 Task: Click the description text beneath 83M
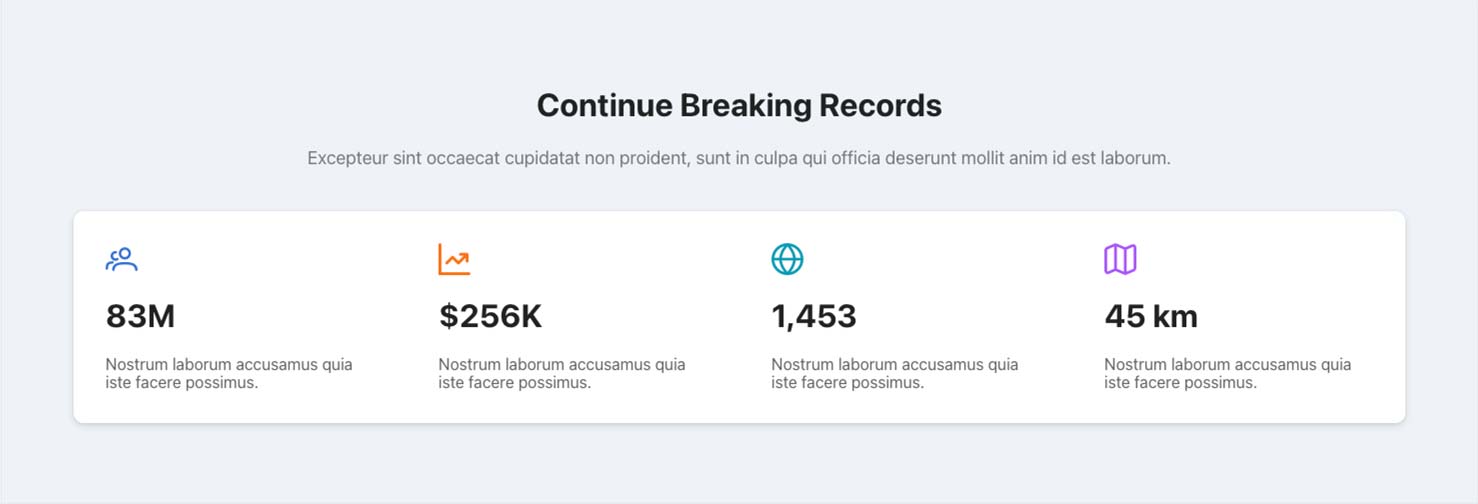229,373
